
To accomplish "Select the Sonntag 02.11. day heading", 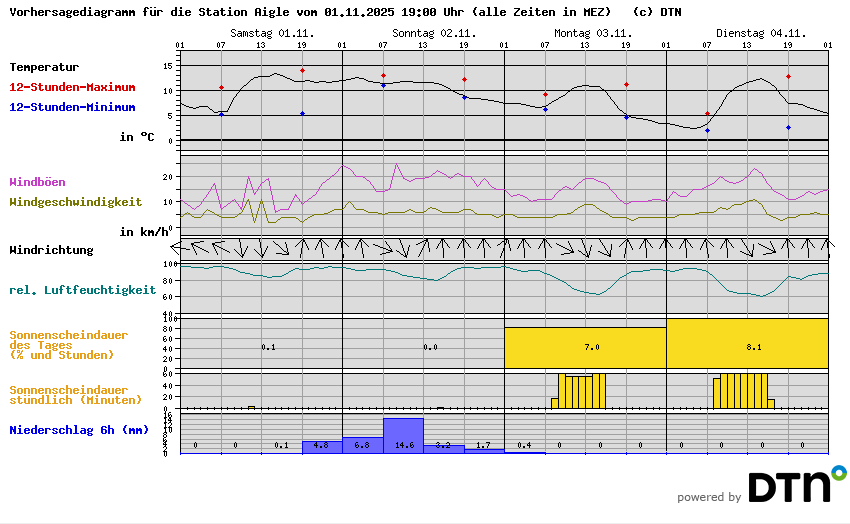I will pos(434,33).
